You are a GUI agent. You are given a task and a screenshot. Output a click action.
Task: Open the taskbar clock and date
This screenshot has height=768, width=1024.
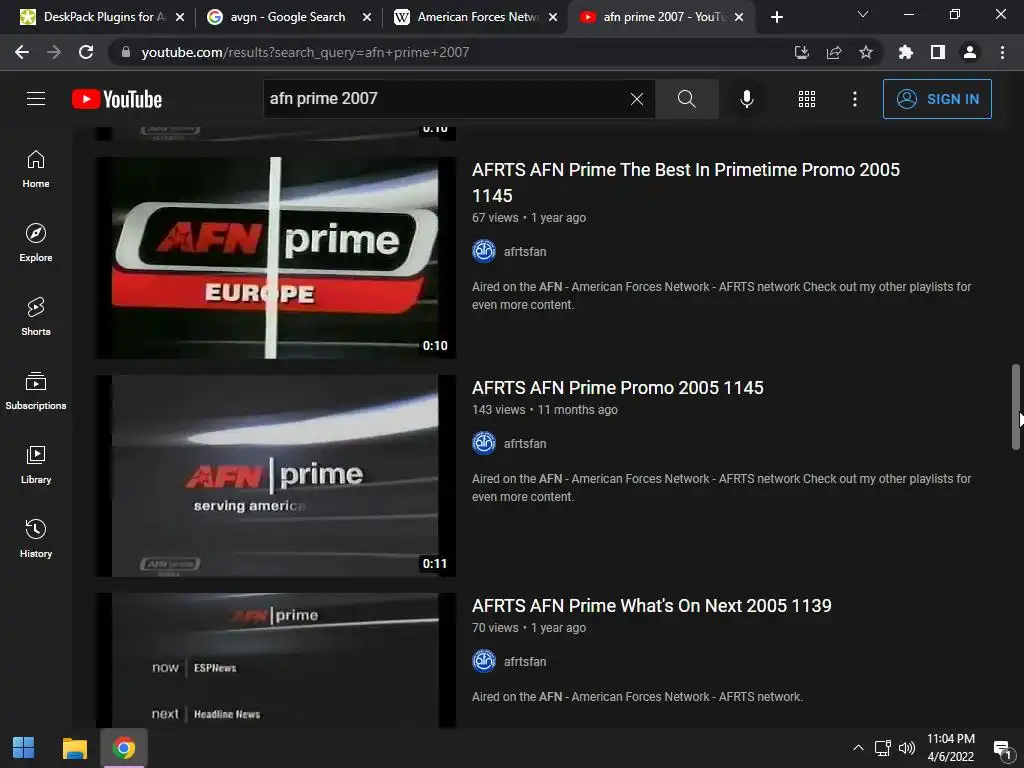951,748
